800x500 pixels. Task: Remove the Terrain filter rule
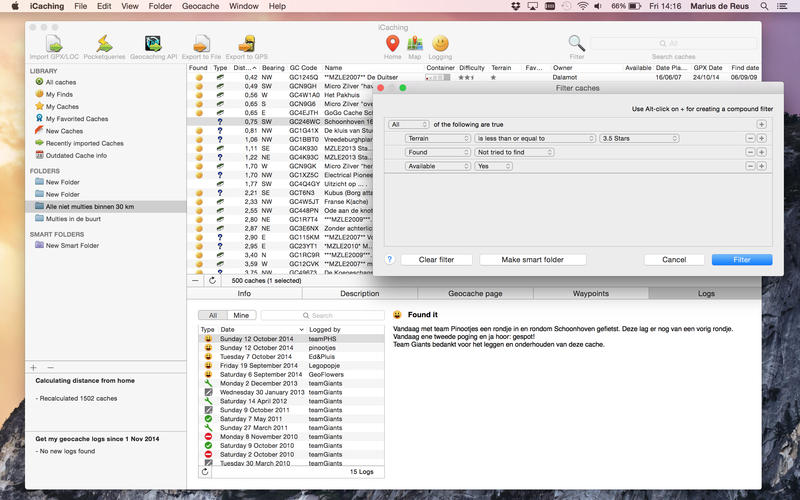750,138
